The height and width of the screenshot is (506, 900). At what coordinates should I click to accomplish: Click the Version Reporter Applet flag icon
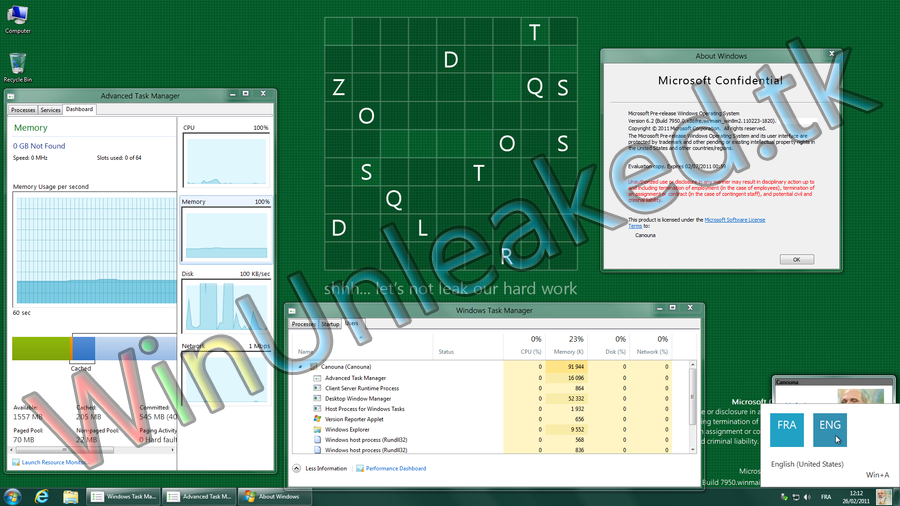pos(317,419)
